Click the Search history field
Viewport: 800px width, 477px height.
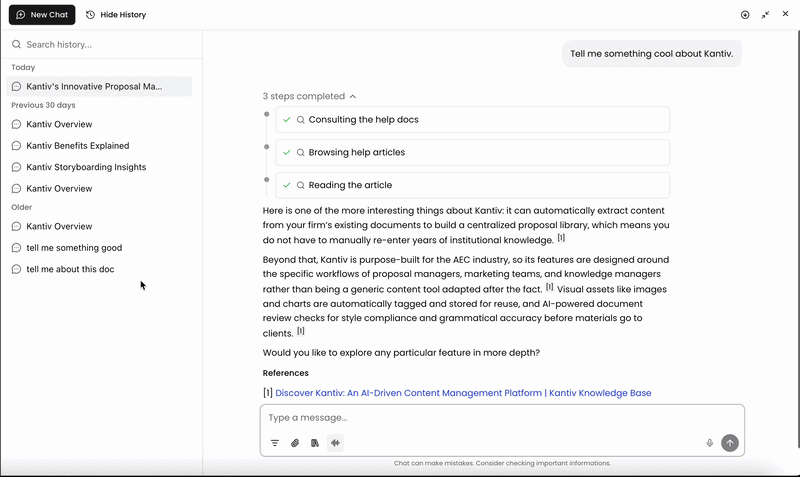(x=101, y=44)
